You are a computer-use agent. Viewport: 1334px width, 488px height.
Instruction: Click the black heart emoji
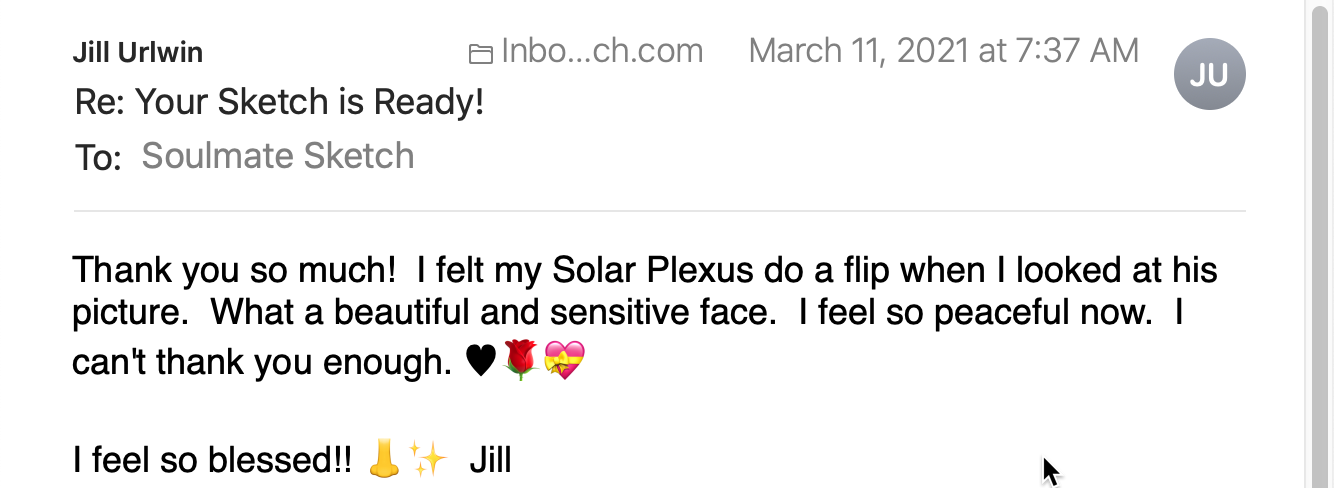coord(481,360)
